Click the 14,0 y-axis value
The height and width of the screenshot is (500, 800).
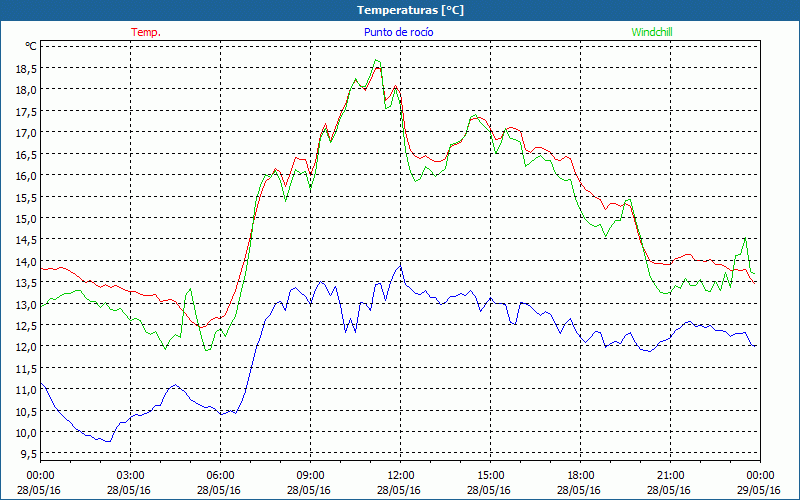28,261
